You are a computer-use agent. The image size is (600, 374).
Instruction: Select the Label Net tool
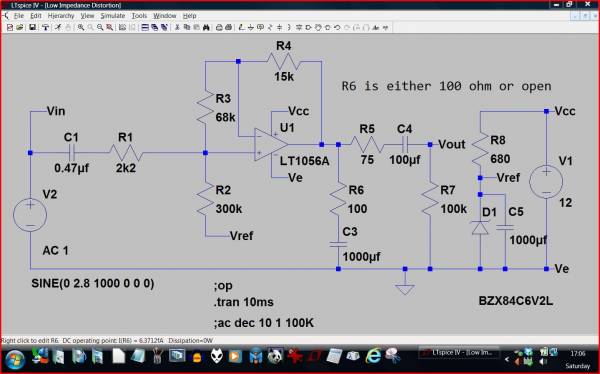(x=260, y=28)
